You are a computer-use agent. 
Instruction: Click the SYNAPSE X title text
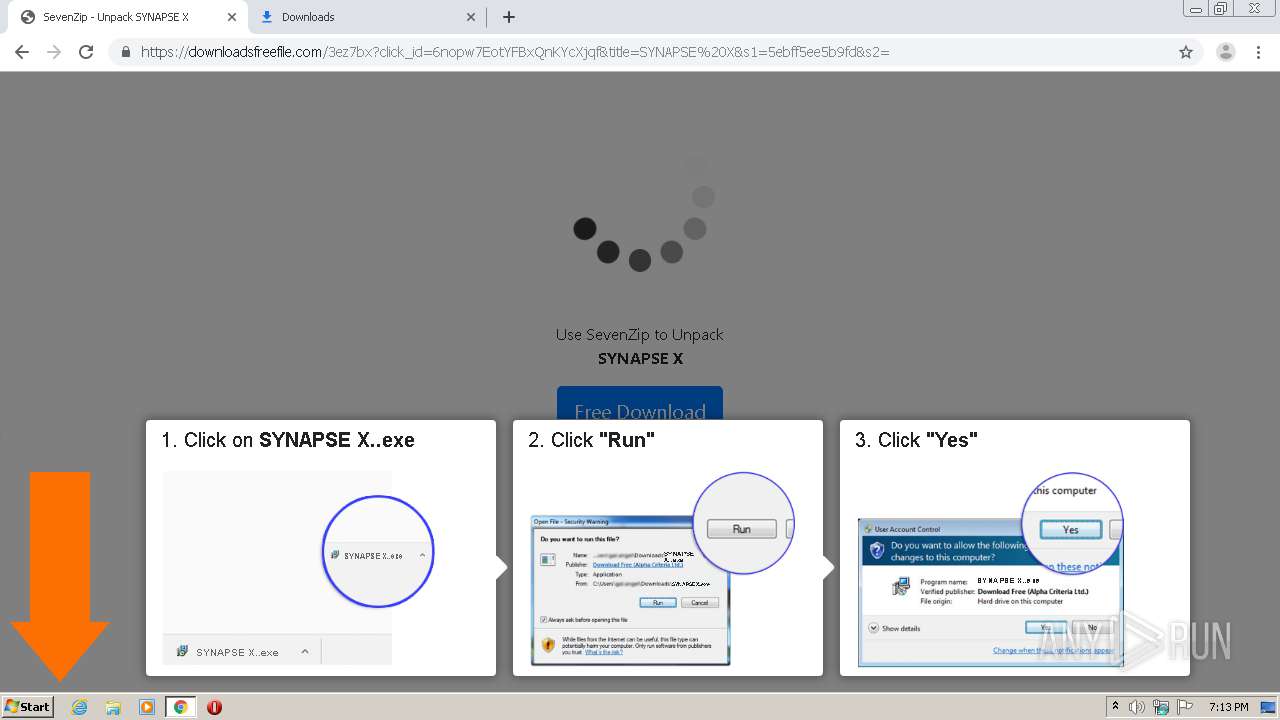[640, 358]
